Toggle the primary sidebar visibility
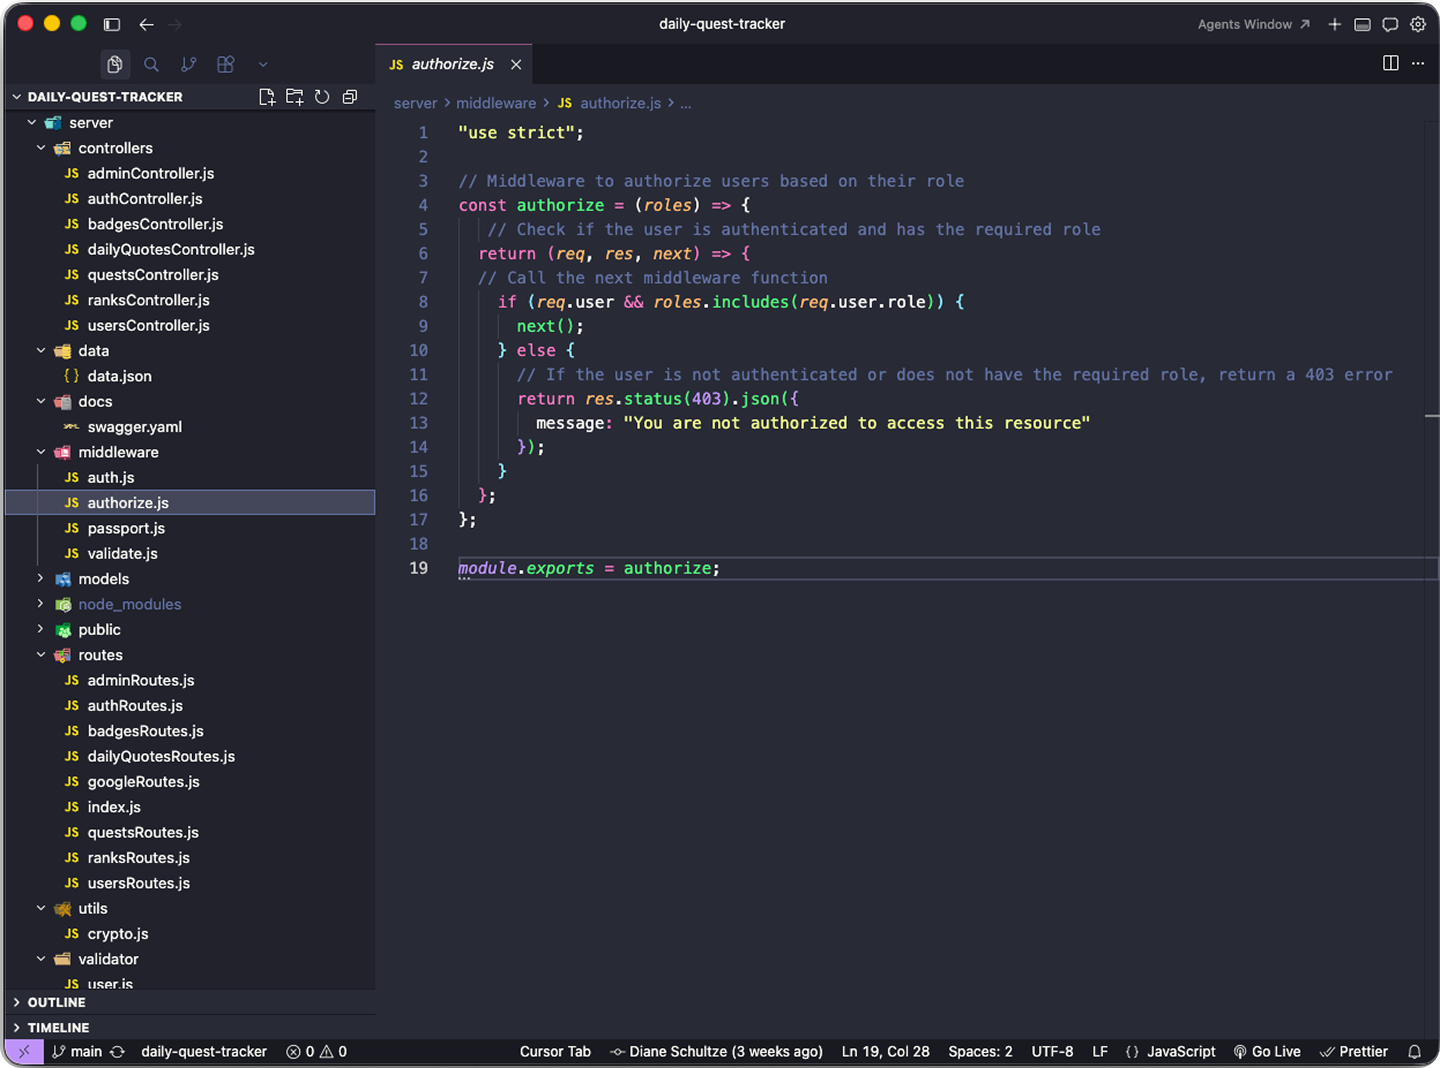Screen dimensions: 1440x1068 coord(112,24)
